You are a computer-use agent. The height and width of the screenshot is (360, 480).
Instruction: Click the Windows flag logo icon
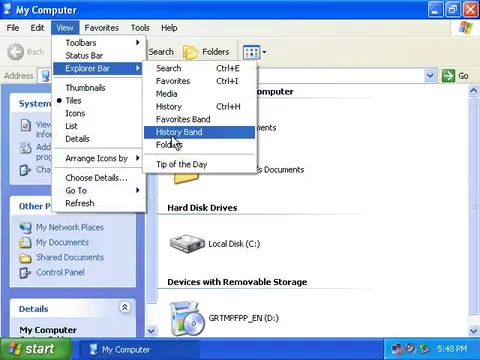coord(466,28)
